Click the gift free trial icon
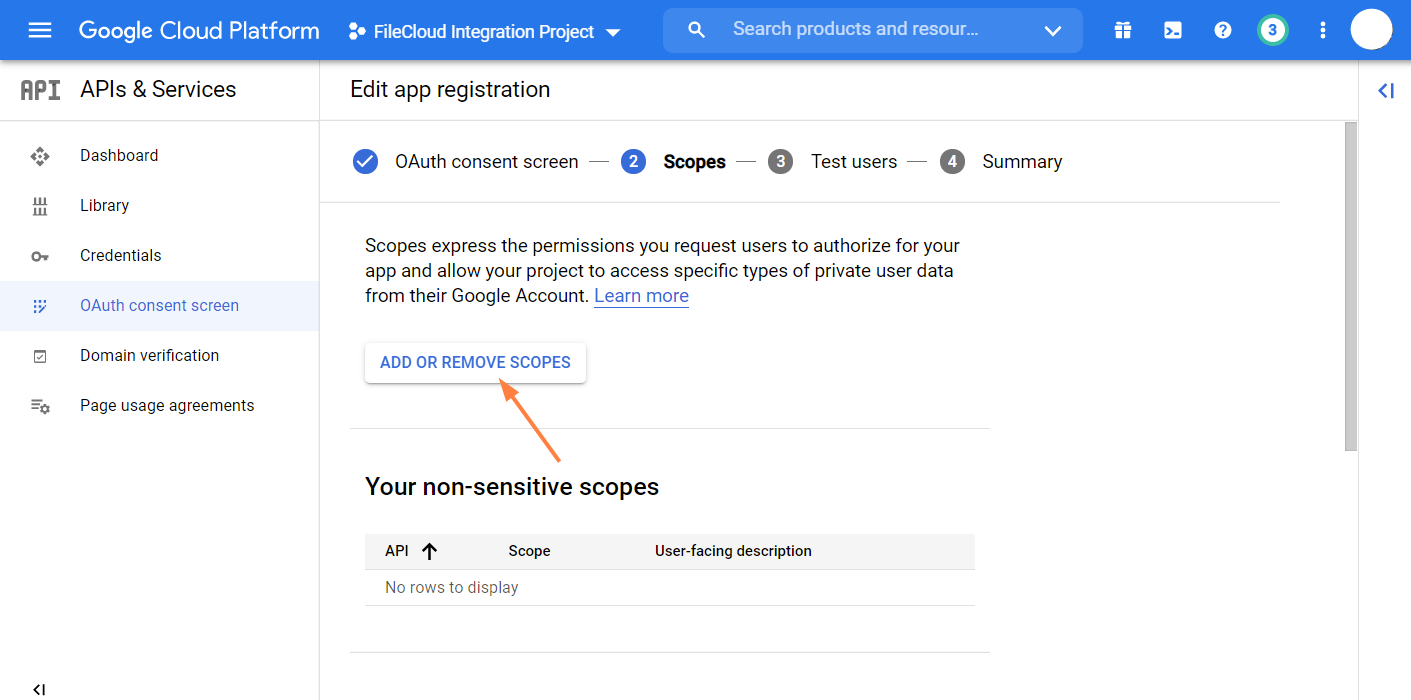 (1123, 31)
